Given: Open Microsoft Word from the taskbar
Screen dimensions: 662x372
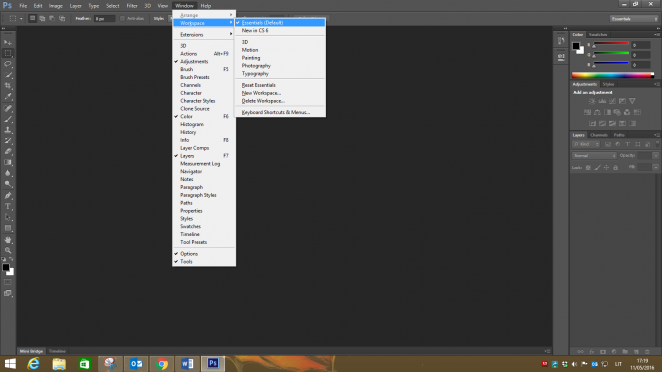Looking at the screenshot, I should point(187,364).
